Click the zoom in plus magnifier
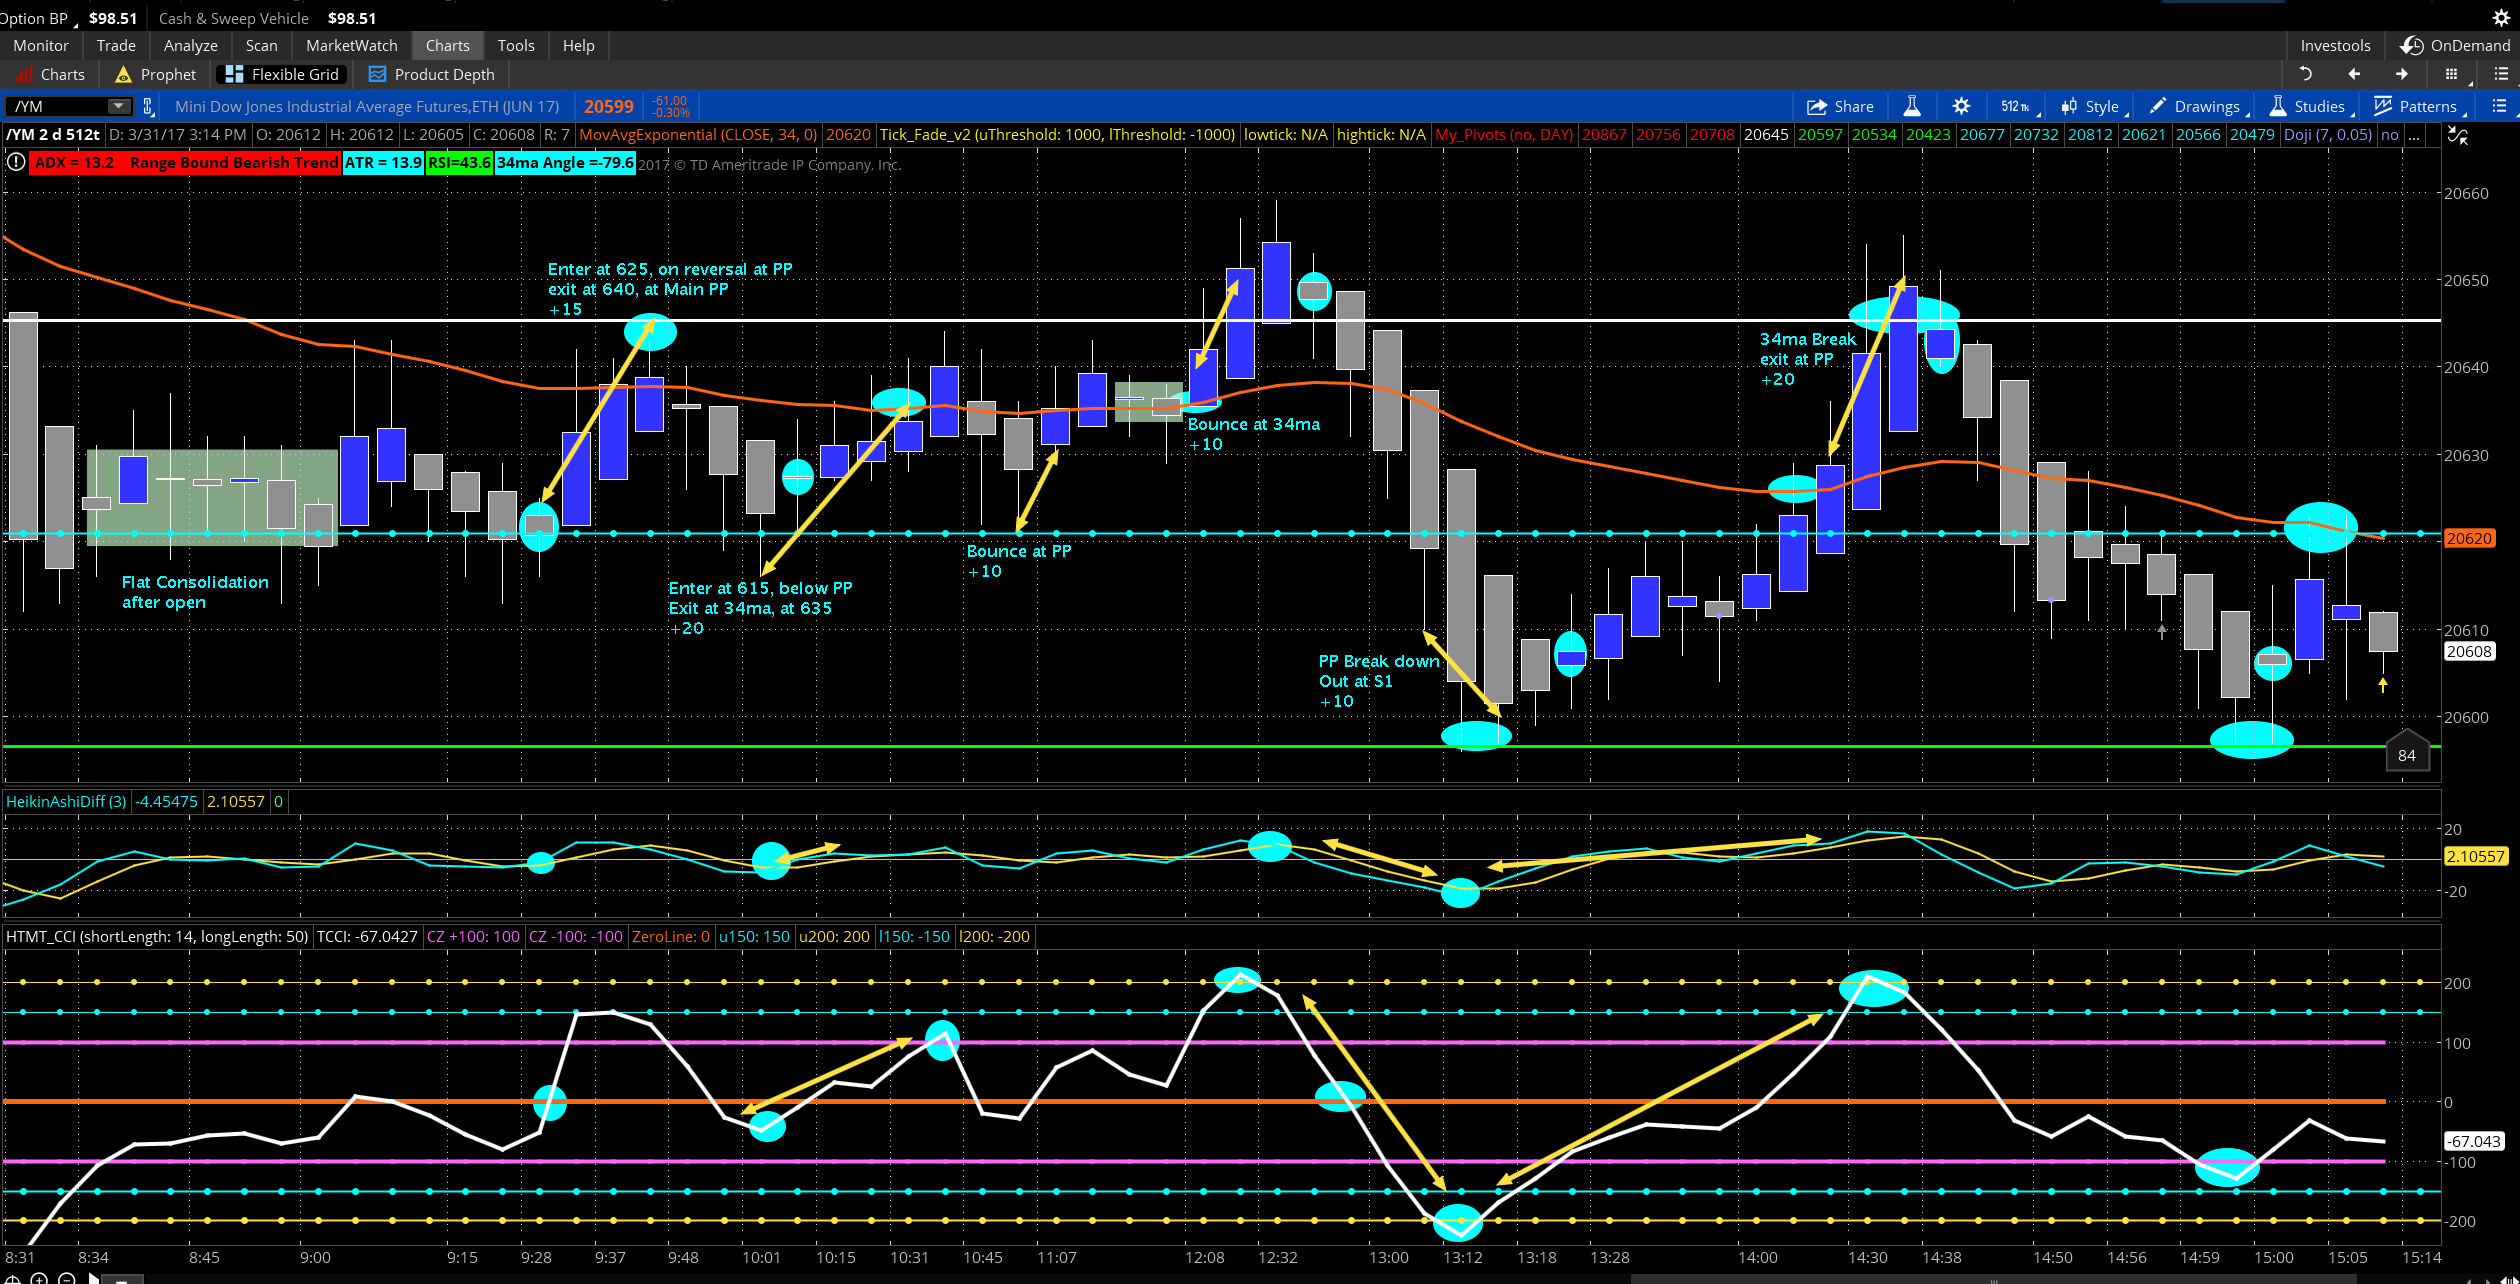Screen dimensions: 2520x1284 click(x=40, y=1278)
